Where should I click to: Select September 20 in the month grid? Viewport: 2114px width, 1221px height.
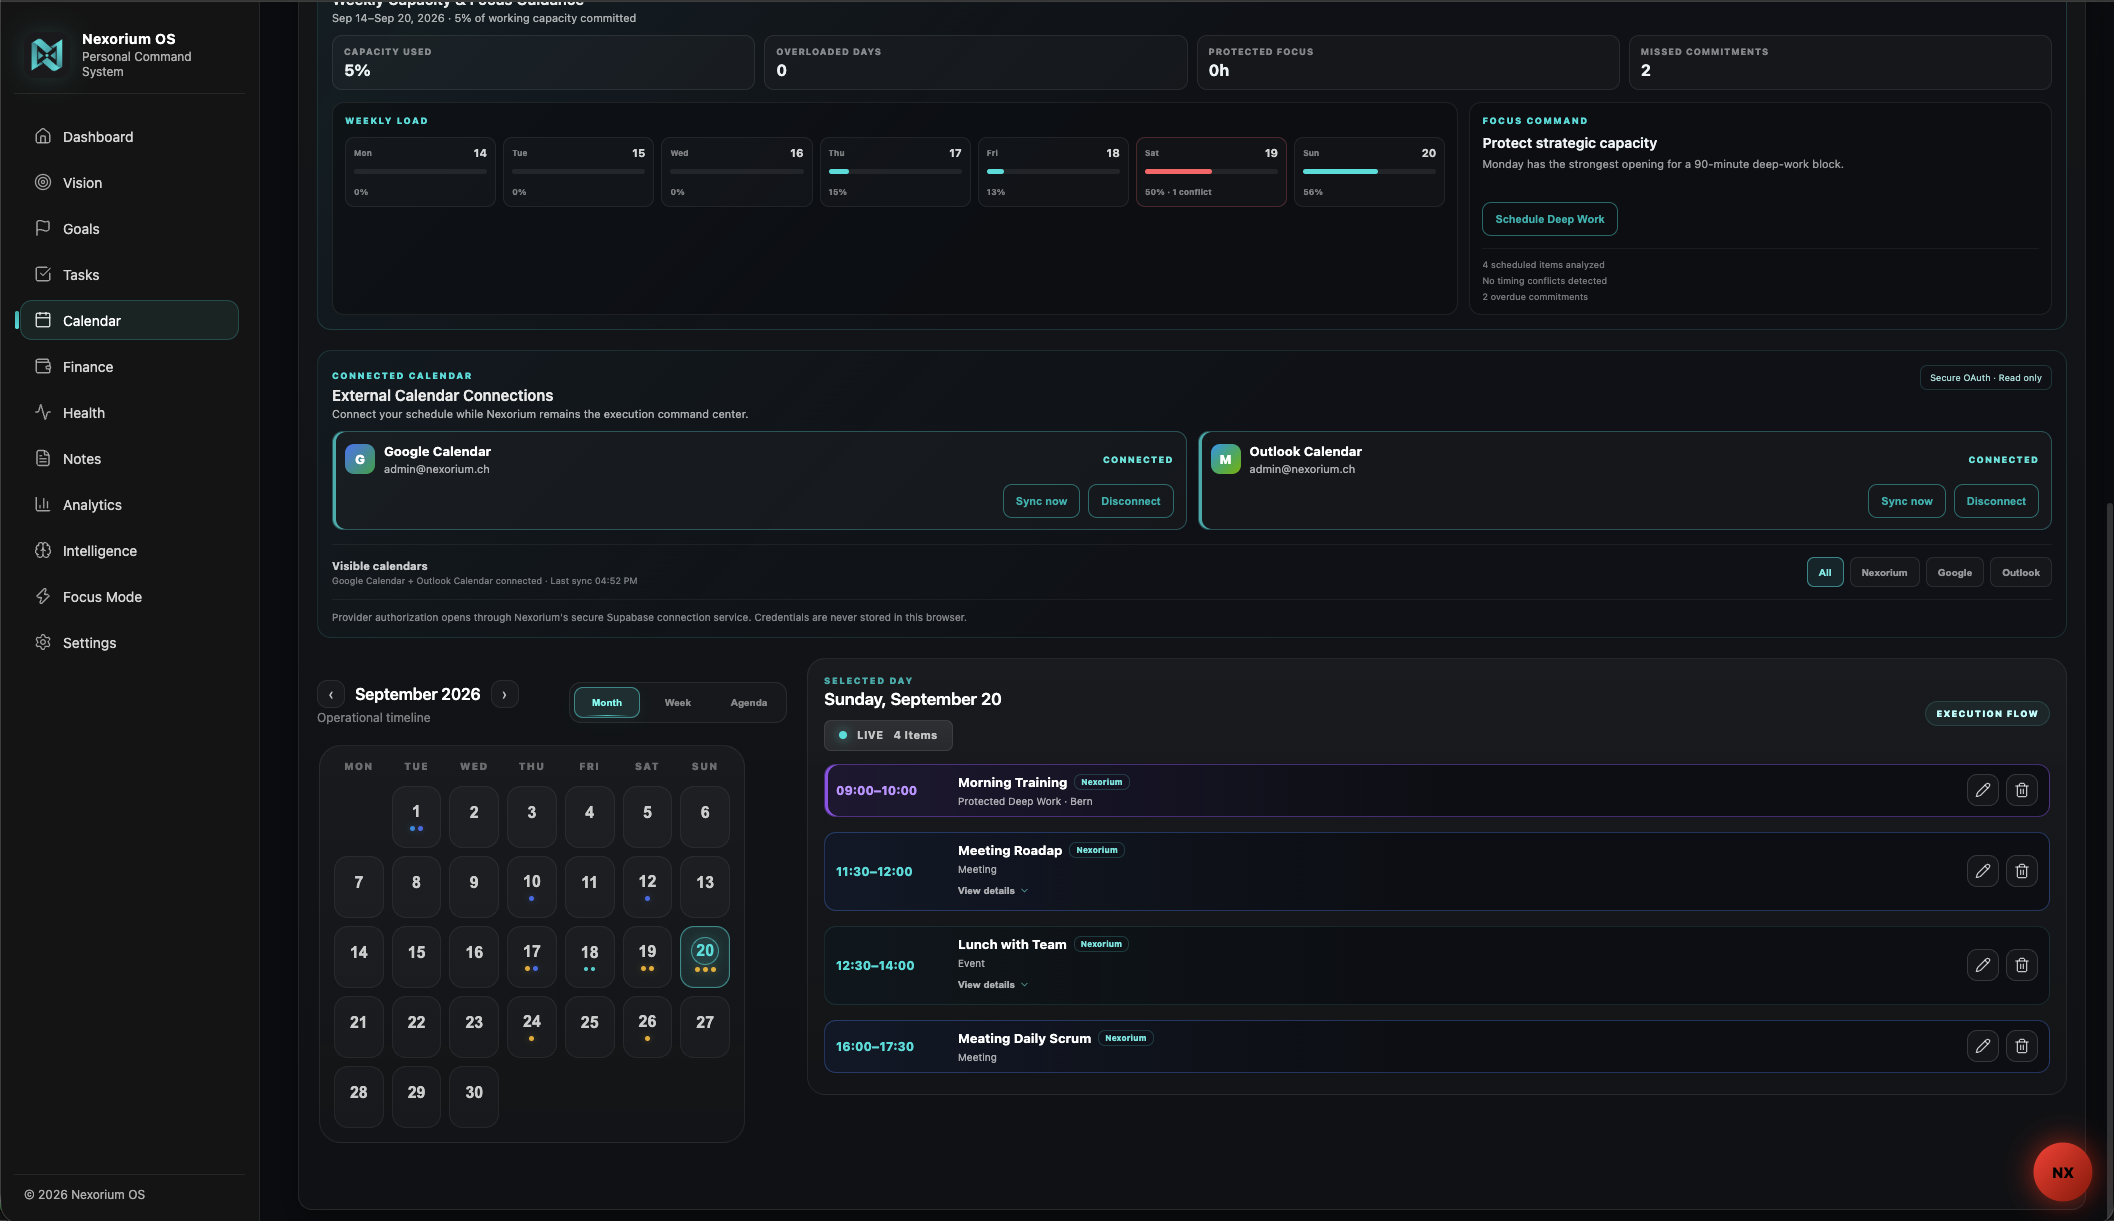tap(705, 957)
